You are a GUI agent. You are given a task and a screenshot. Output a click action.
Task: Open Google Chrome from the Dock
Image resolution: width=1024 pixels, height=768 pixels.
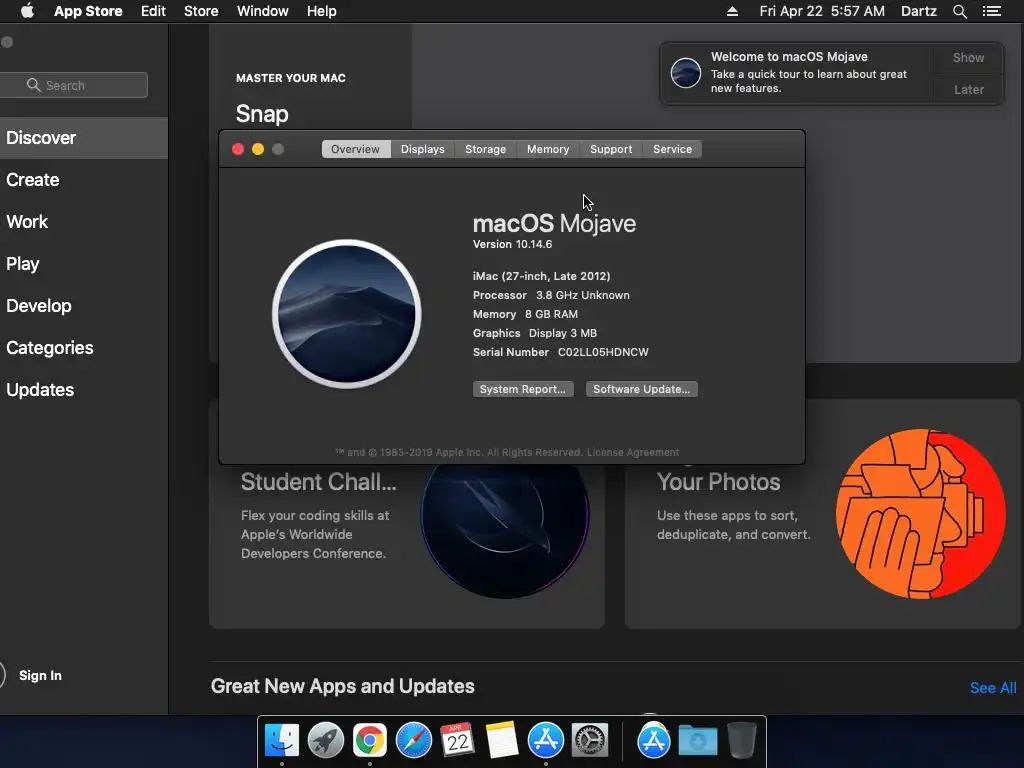[370, 740]
